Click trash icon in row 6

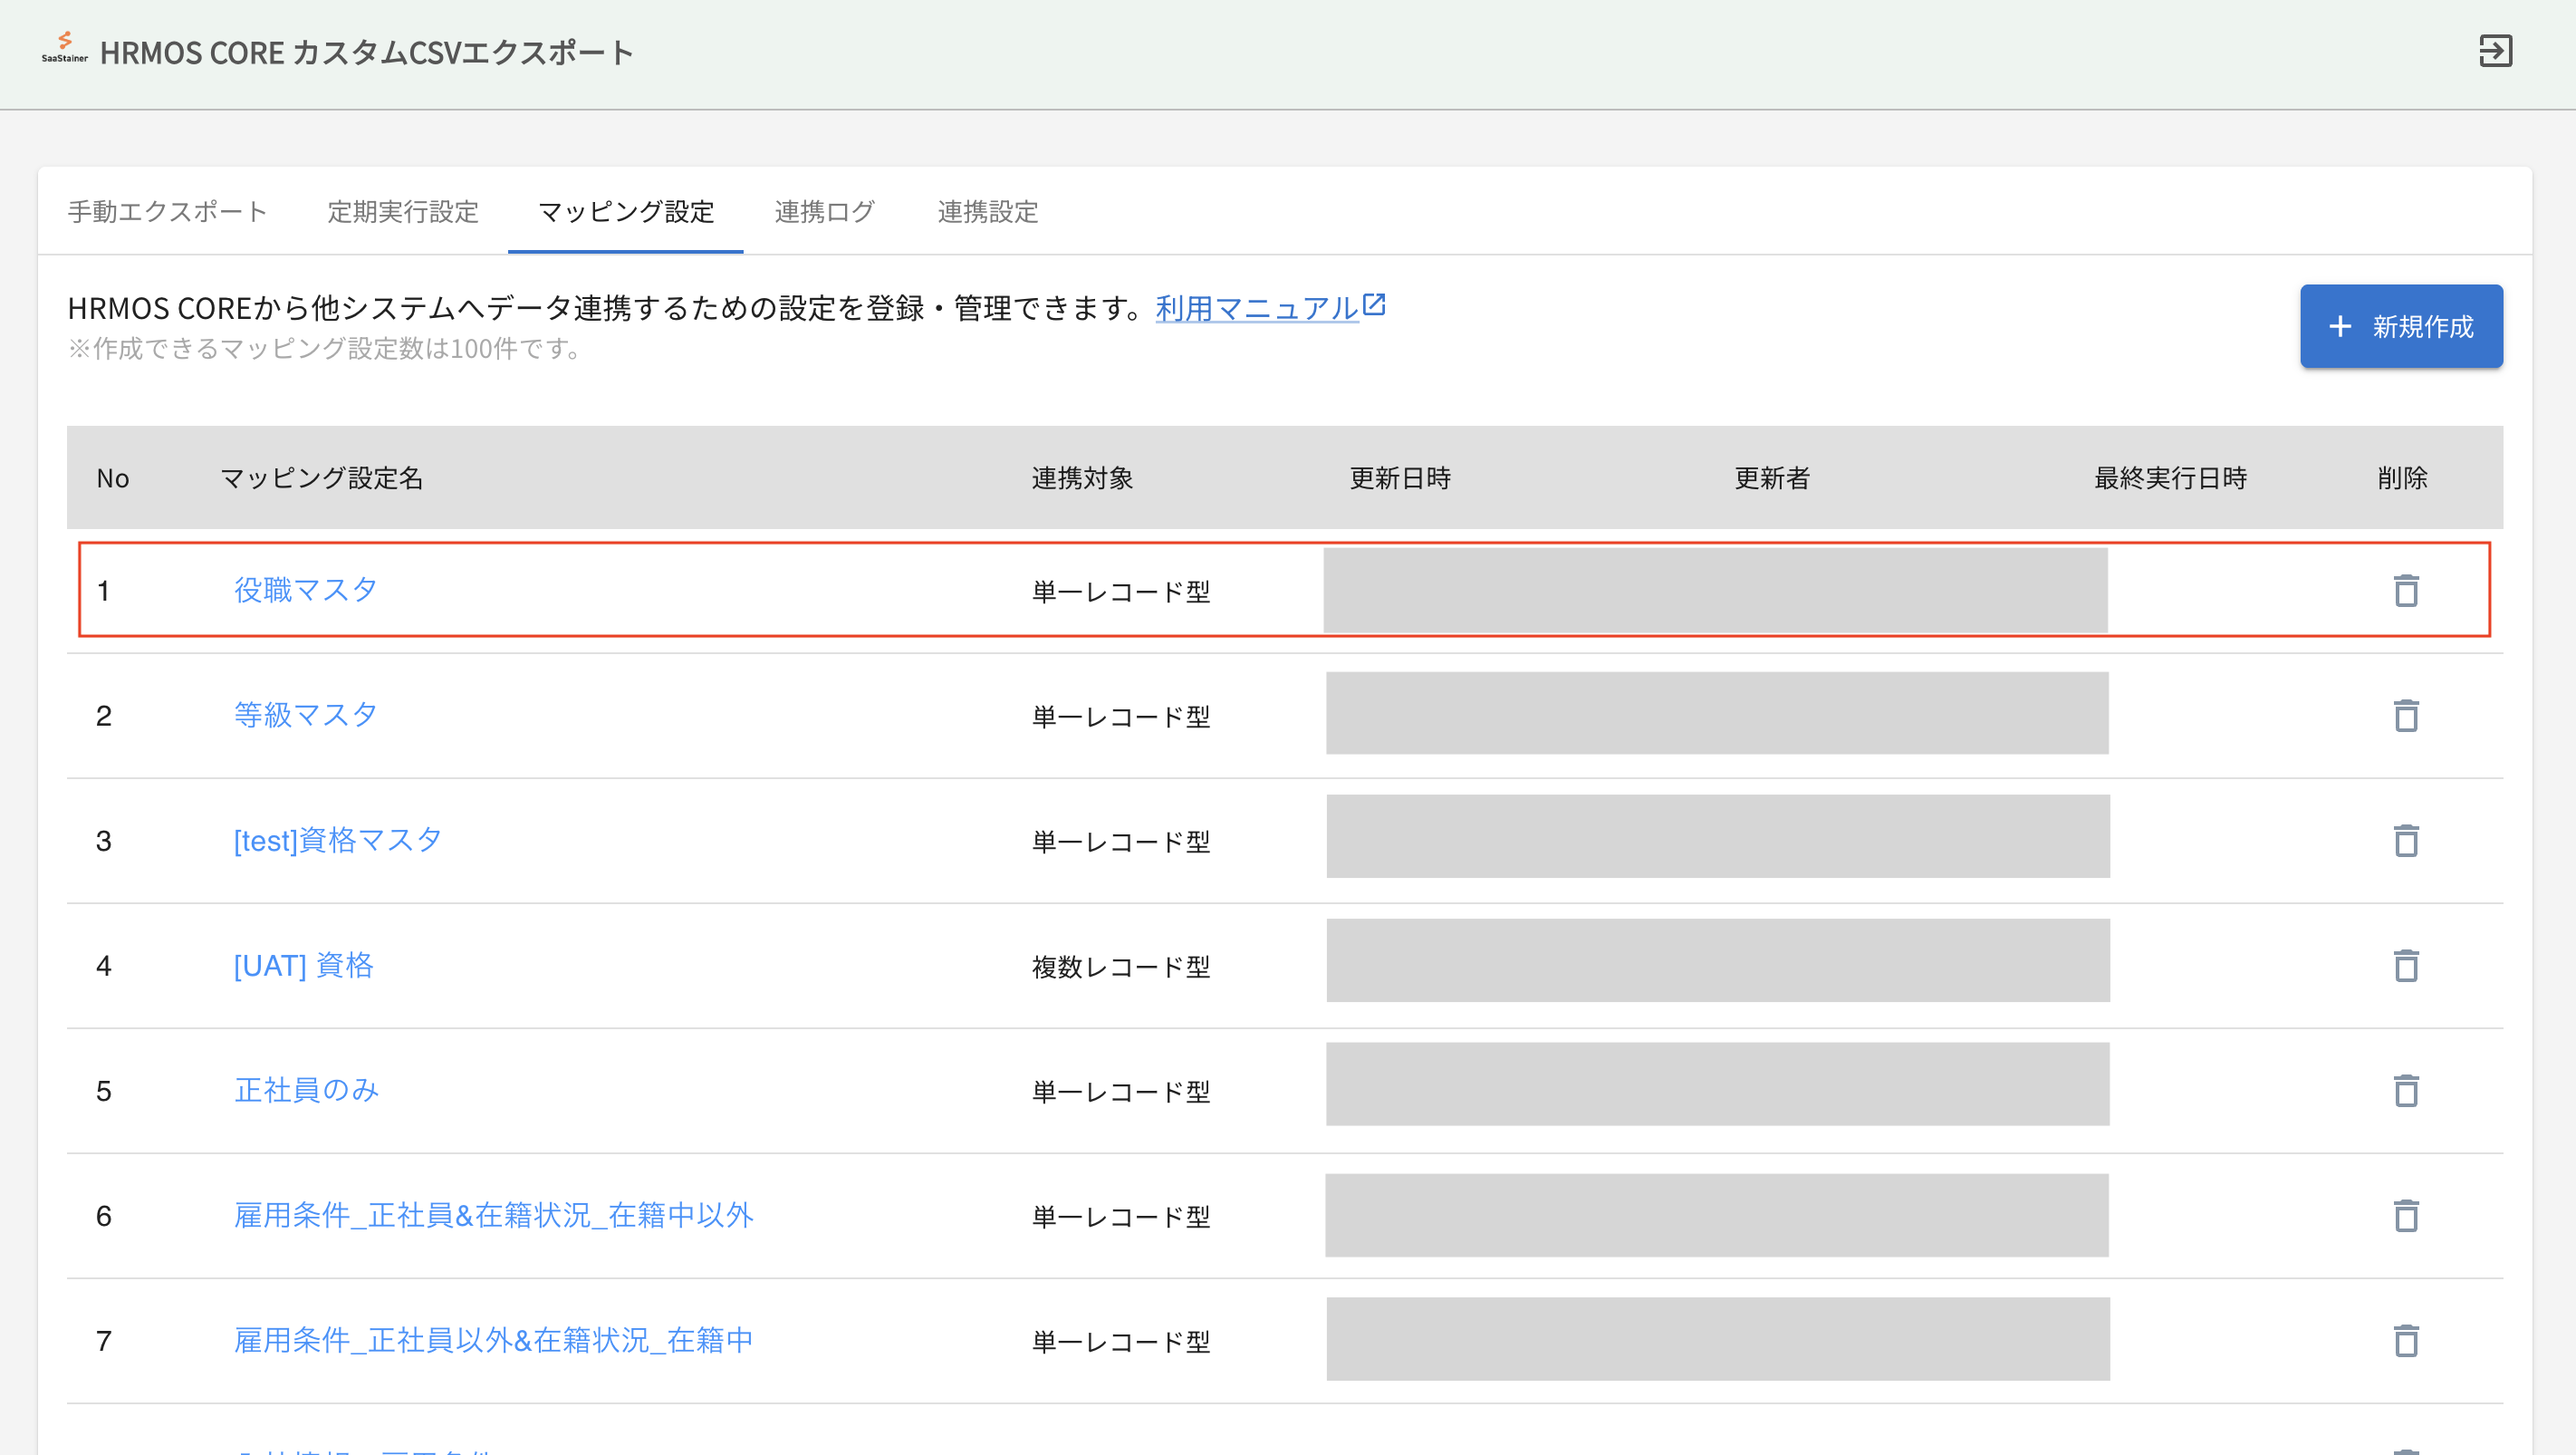click(x=2406, y=1216)
